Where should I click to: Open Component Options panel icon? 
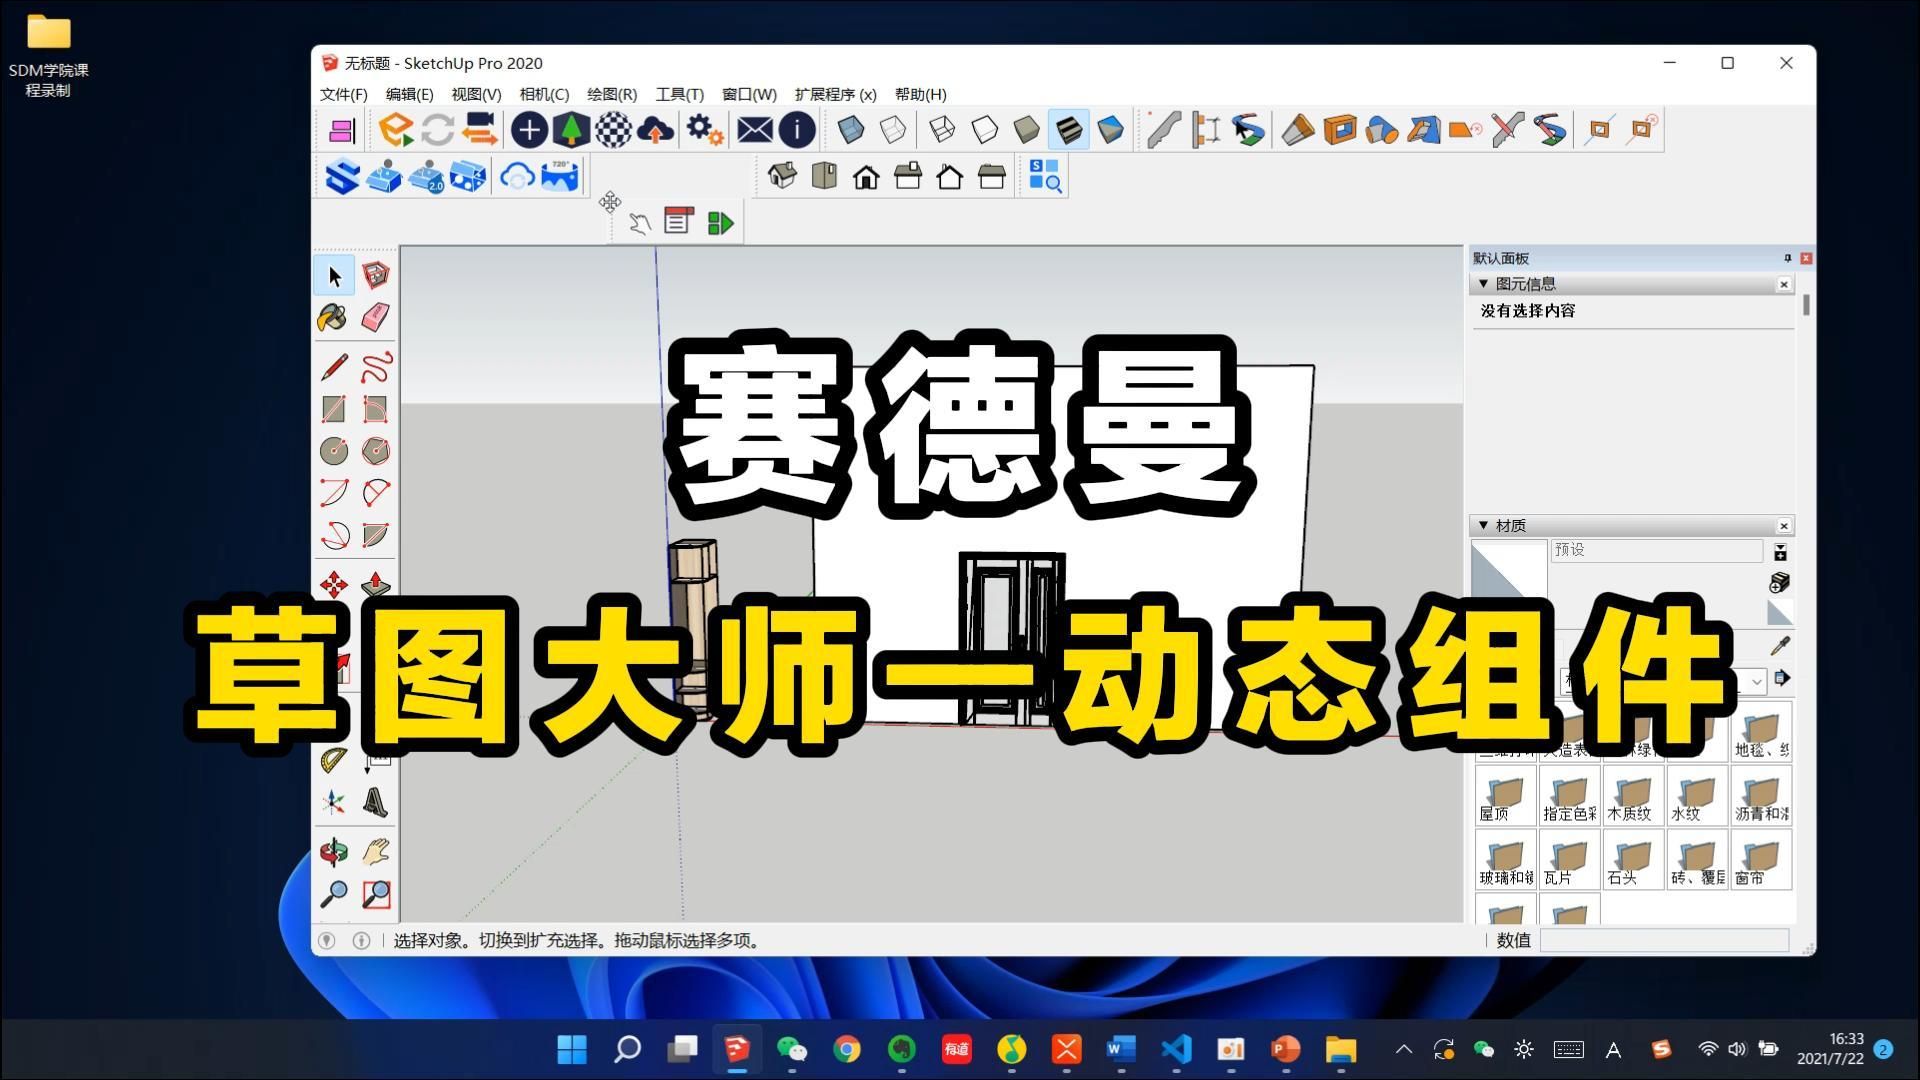[679, 221]
